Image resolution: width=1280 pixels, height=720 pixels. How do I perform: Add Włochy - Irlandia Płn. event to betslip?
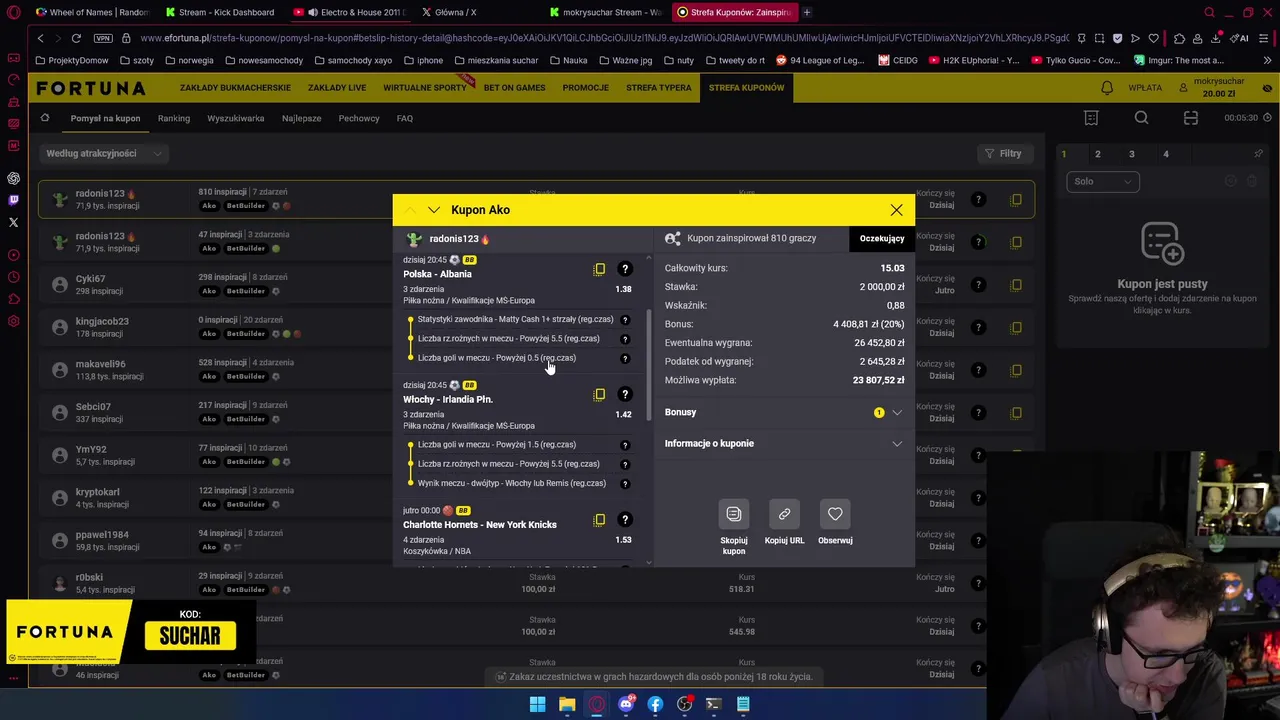pyautogui.click(x=599, y=394)
